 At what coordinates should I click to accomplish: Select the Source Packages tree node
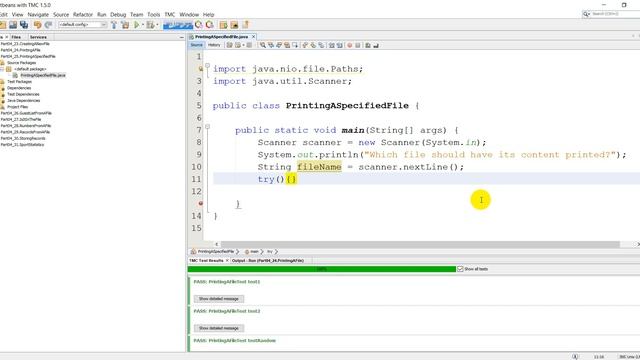click(21, 63)
